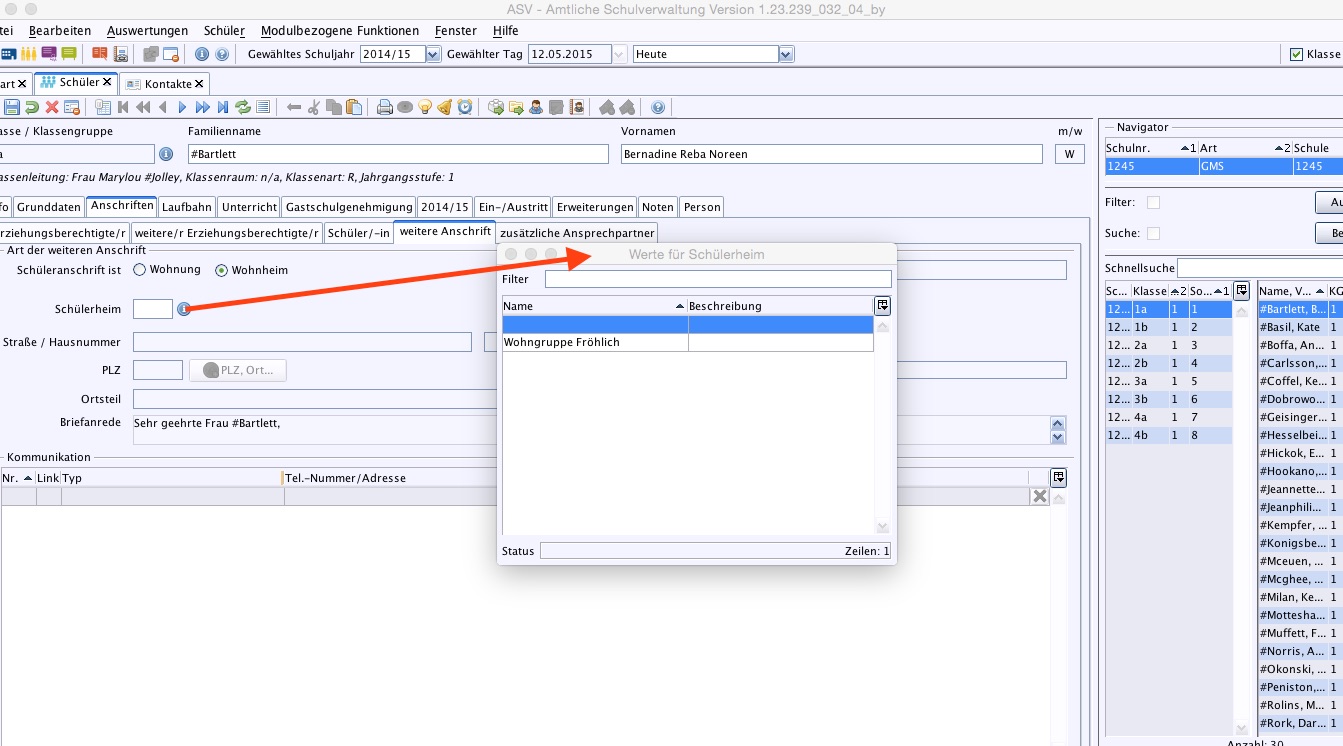Click the orange book icon in top toolbar
1343x746 pixels.
[x=100, y=54]
